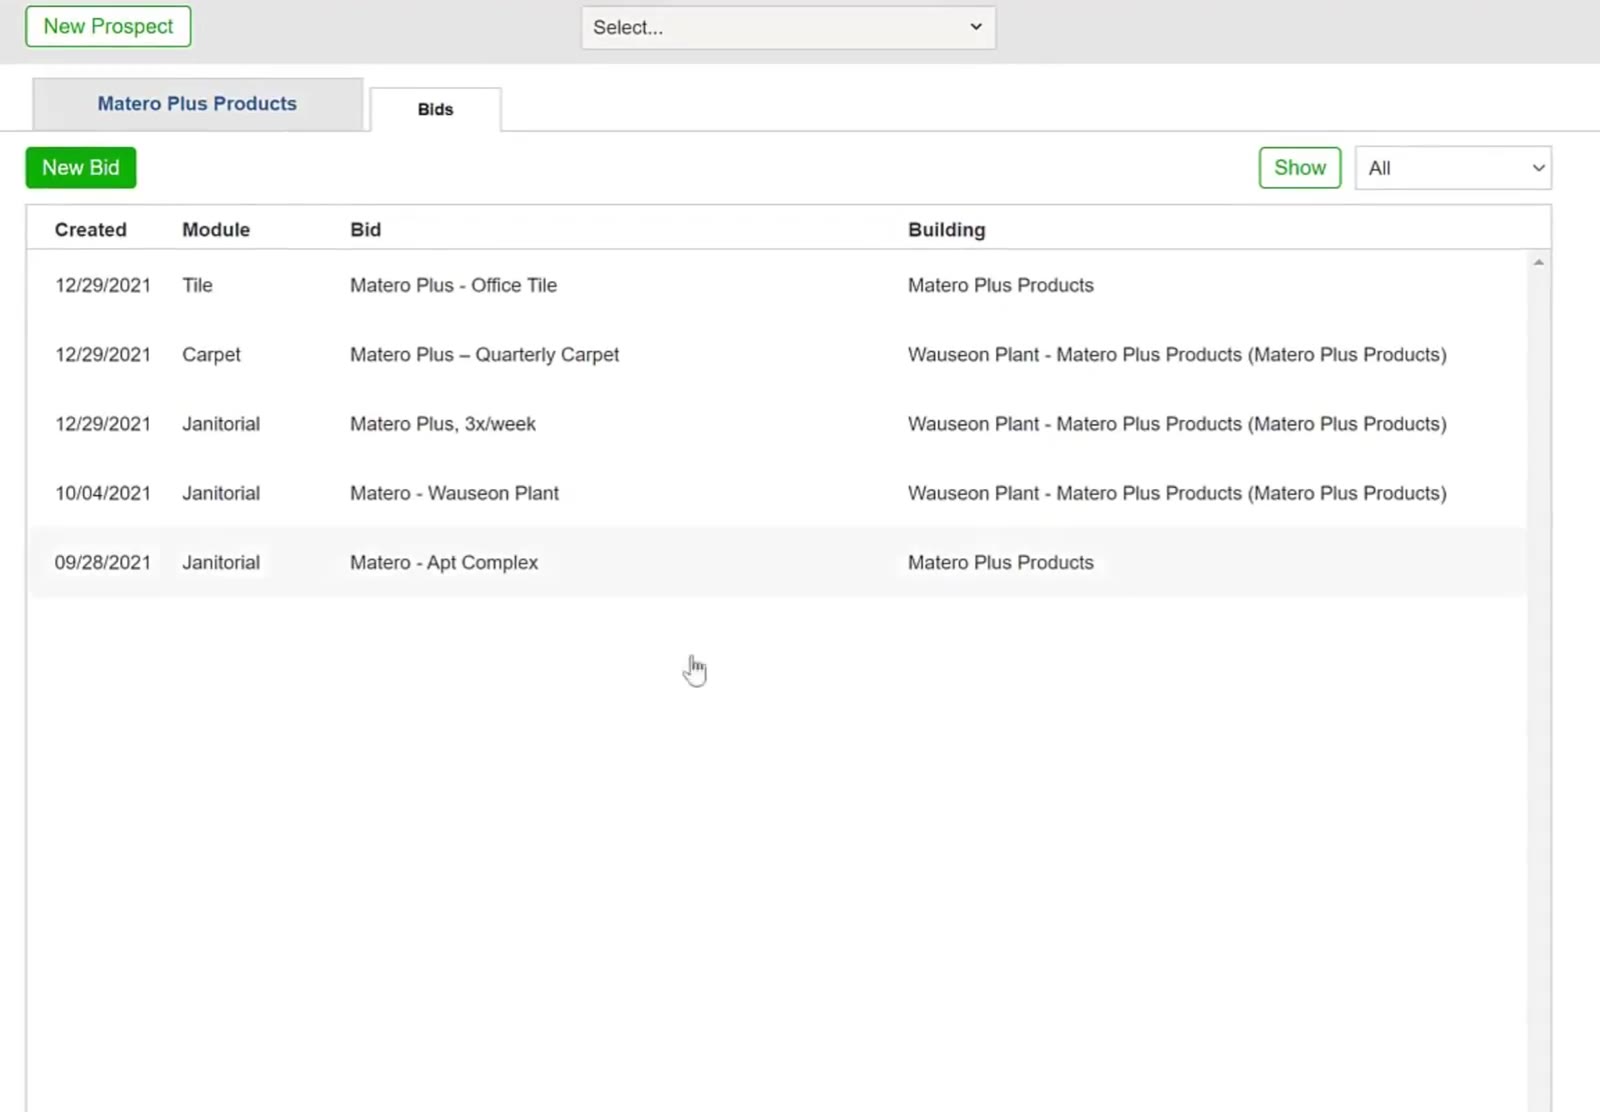Click Janitorial module in Wauseon Plant row
Image resolution: width=1600 pixels, height=1112 pixels.
[221, 493]
